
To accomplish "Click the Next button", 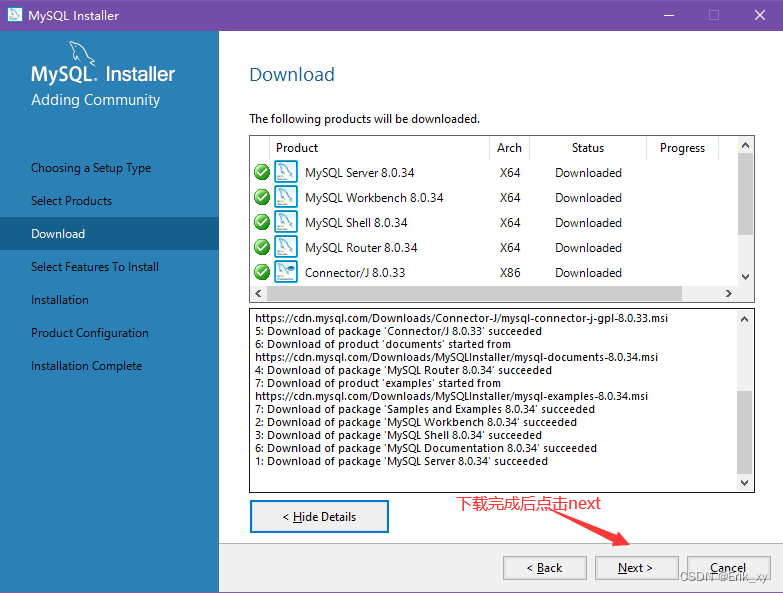I will (x=636, y=568).
